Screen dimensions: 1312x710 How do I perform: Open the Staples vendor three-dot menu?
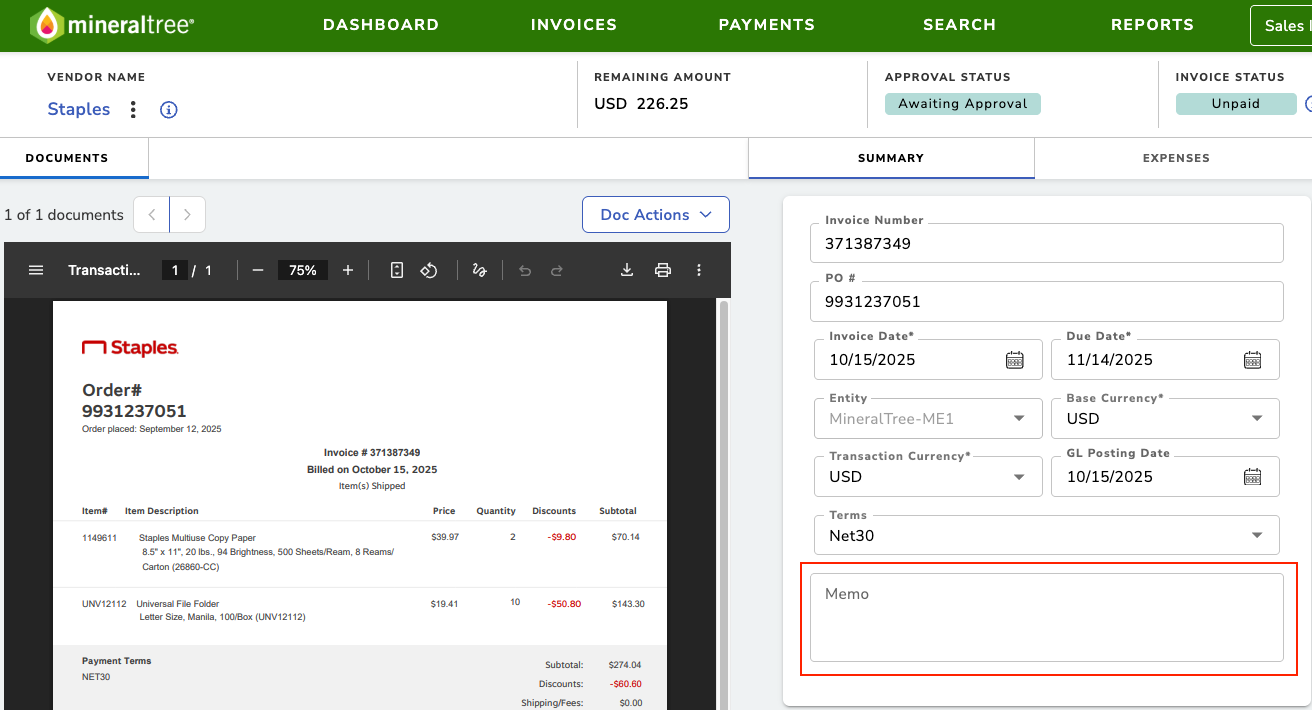tap(133, 110)
